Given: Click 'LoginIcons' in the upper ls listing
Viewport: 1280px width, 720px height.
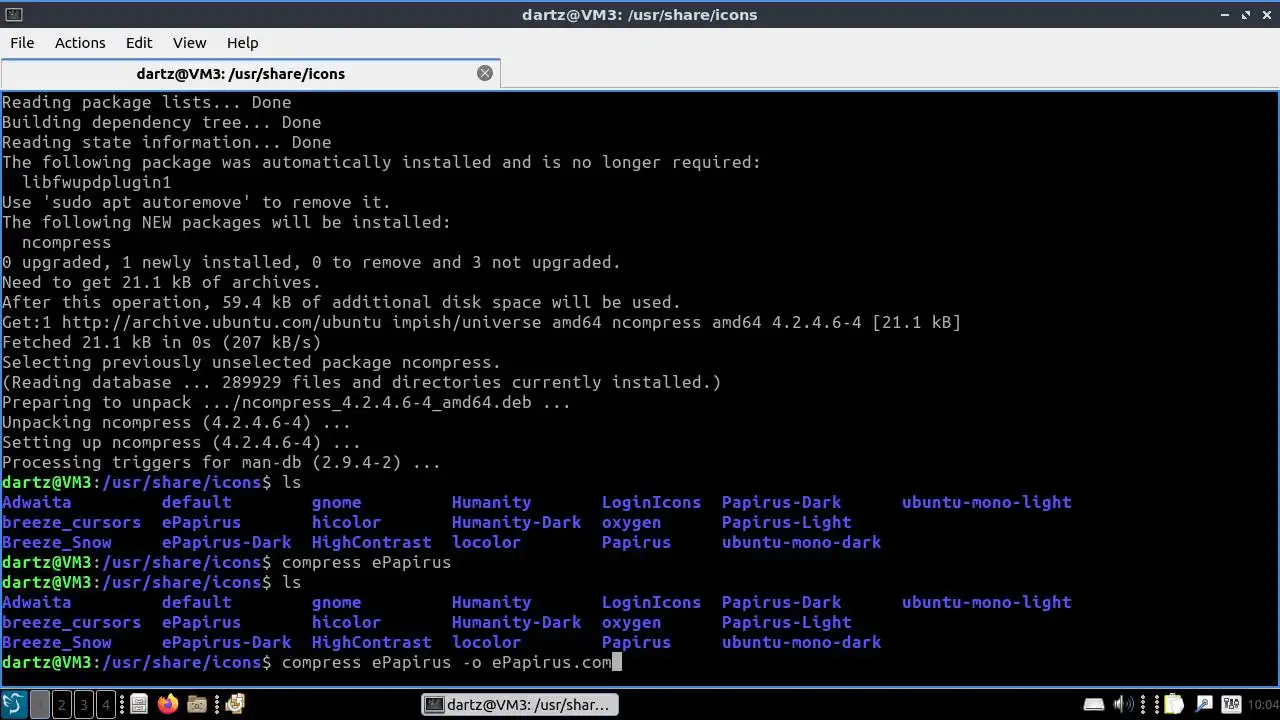Looking at the screenshot, I should 651,502.
